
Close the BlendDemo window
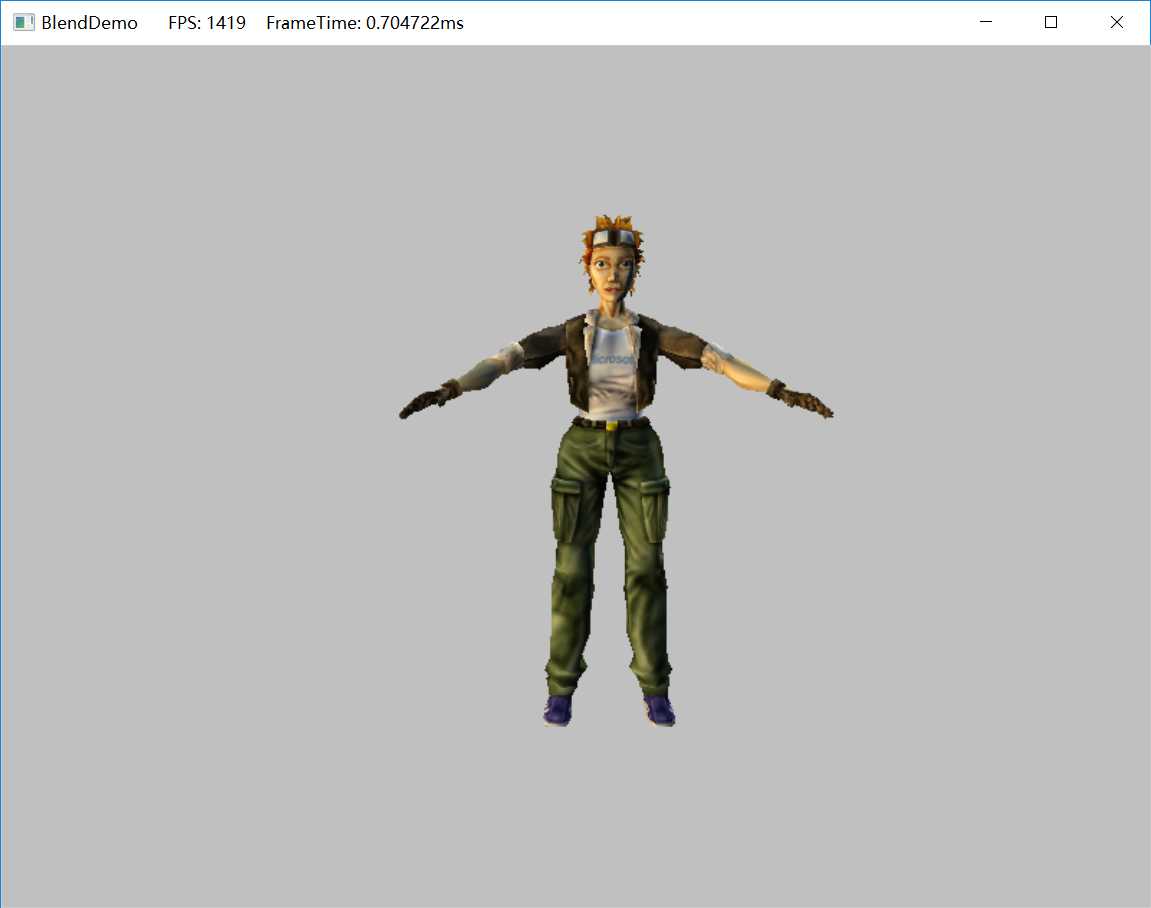(x=1116, y=22)
